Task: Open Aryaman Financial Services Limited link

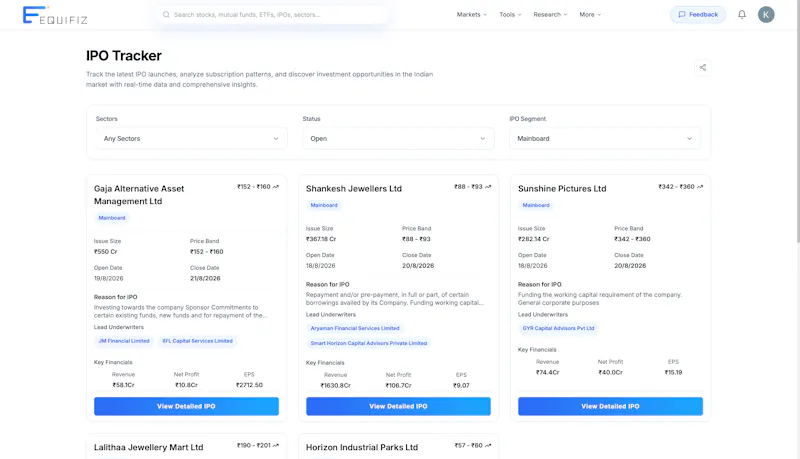Action: click(x=355, y=328)
